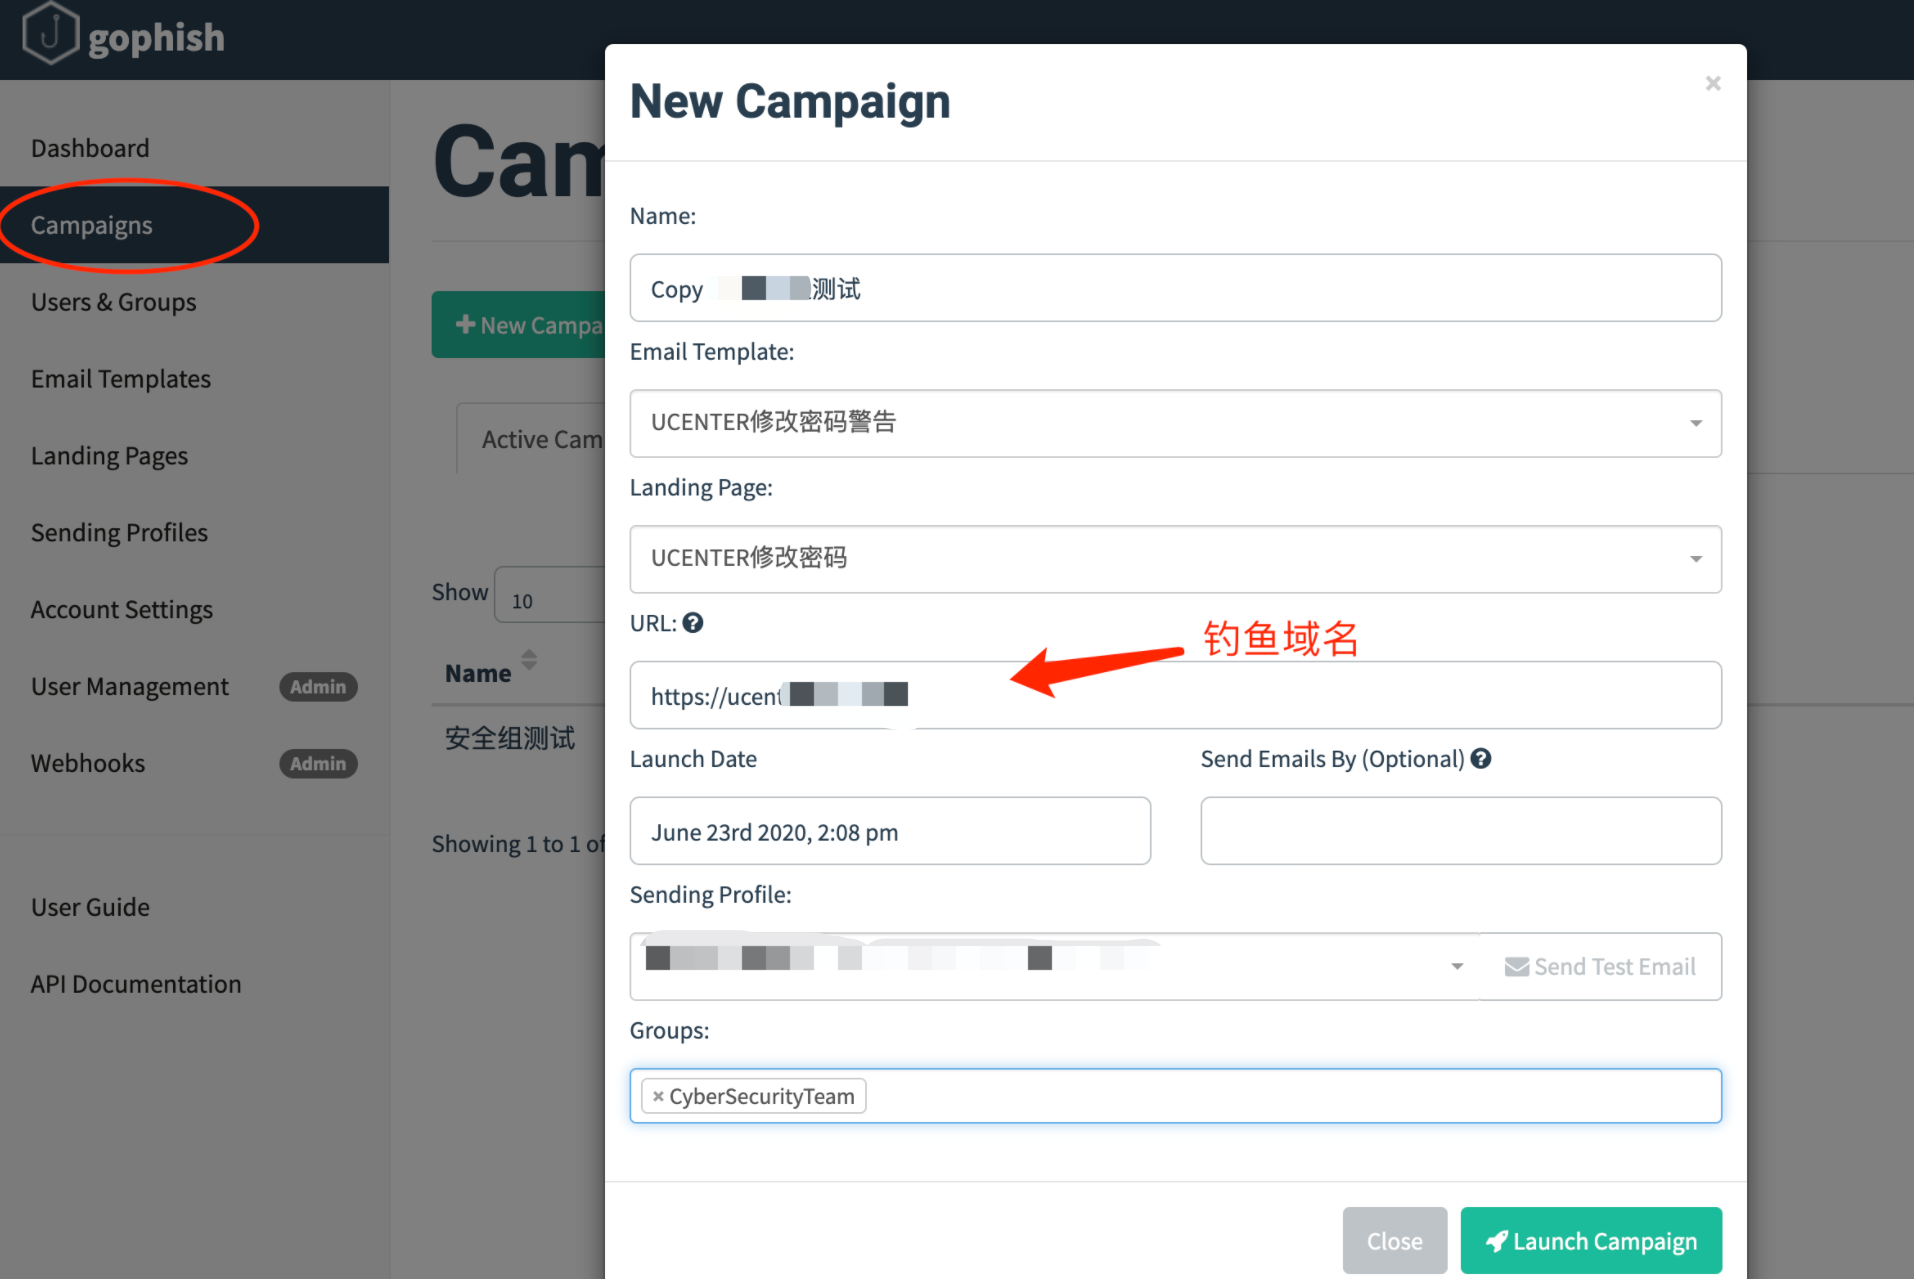This screenshot has height=1282, width=1916.
Task: Click the gray Close button
Action: coord(1394,1241)
